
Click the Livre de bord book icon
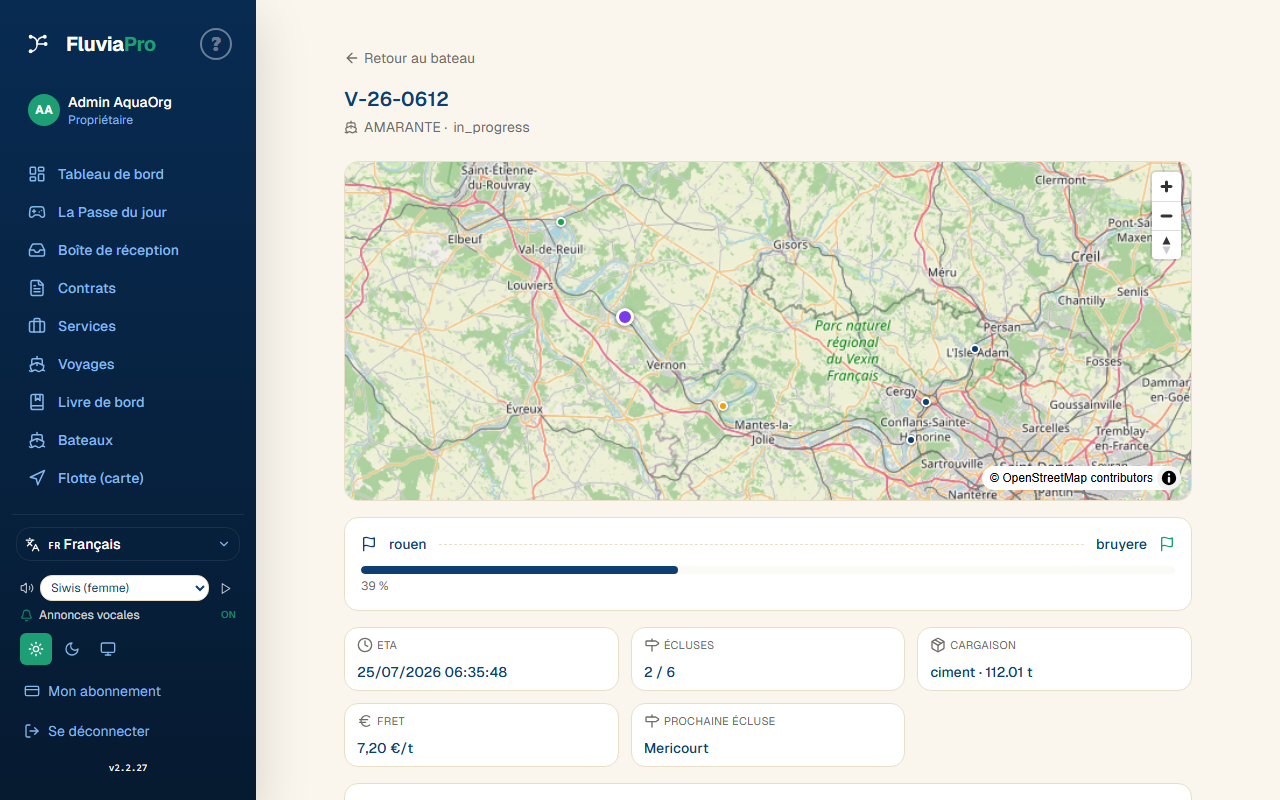pyautogui.click(x=37, y=402)
